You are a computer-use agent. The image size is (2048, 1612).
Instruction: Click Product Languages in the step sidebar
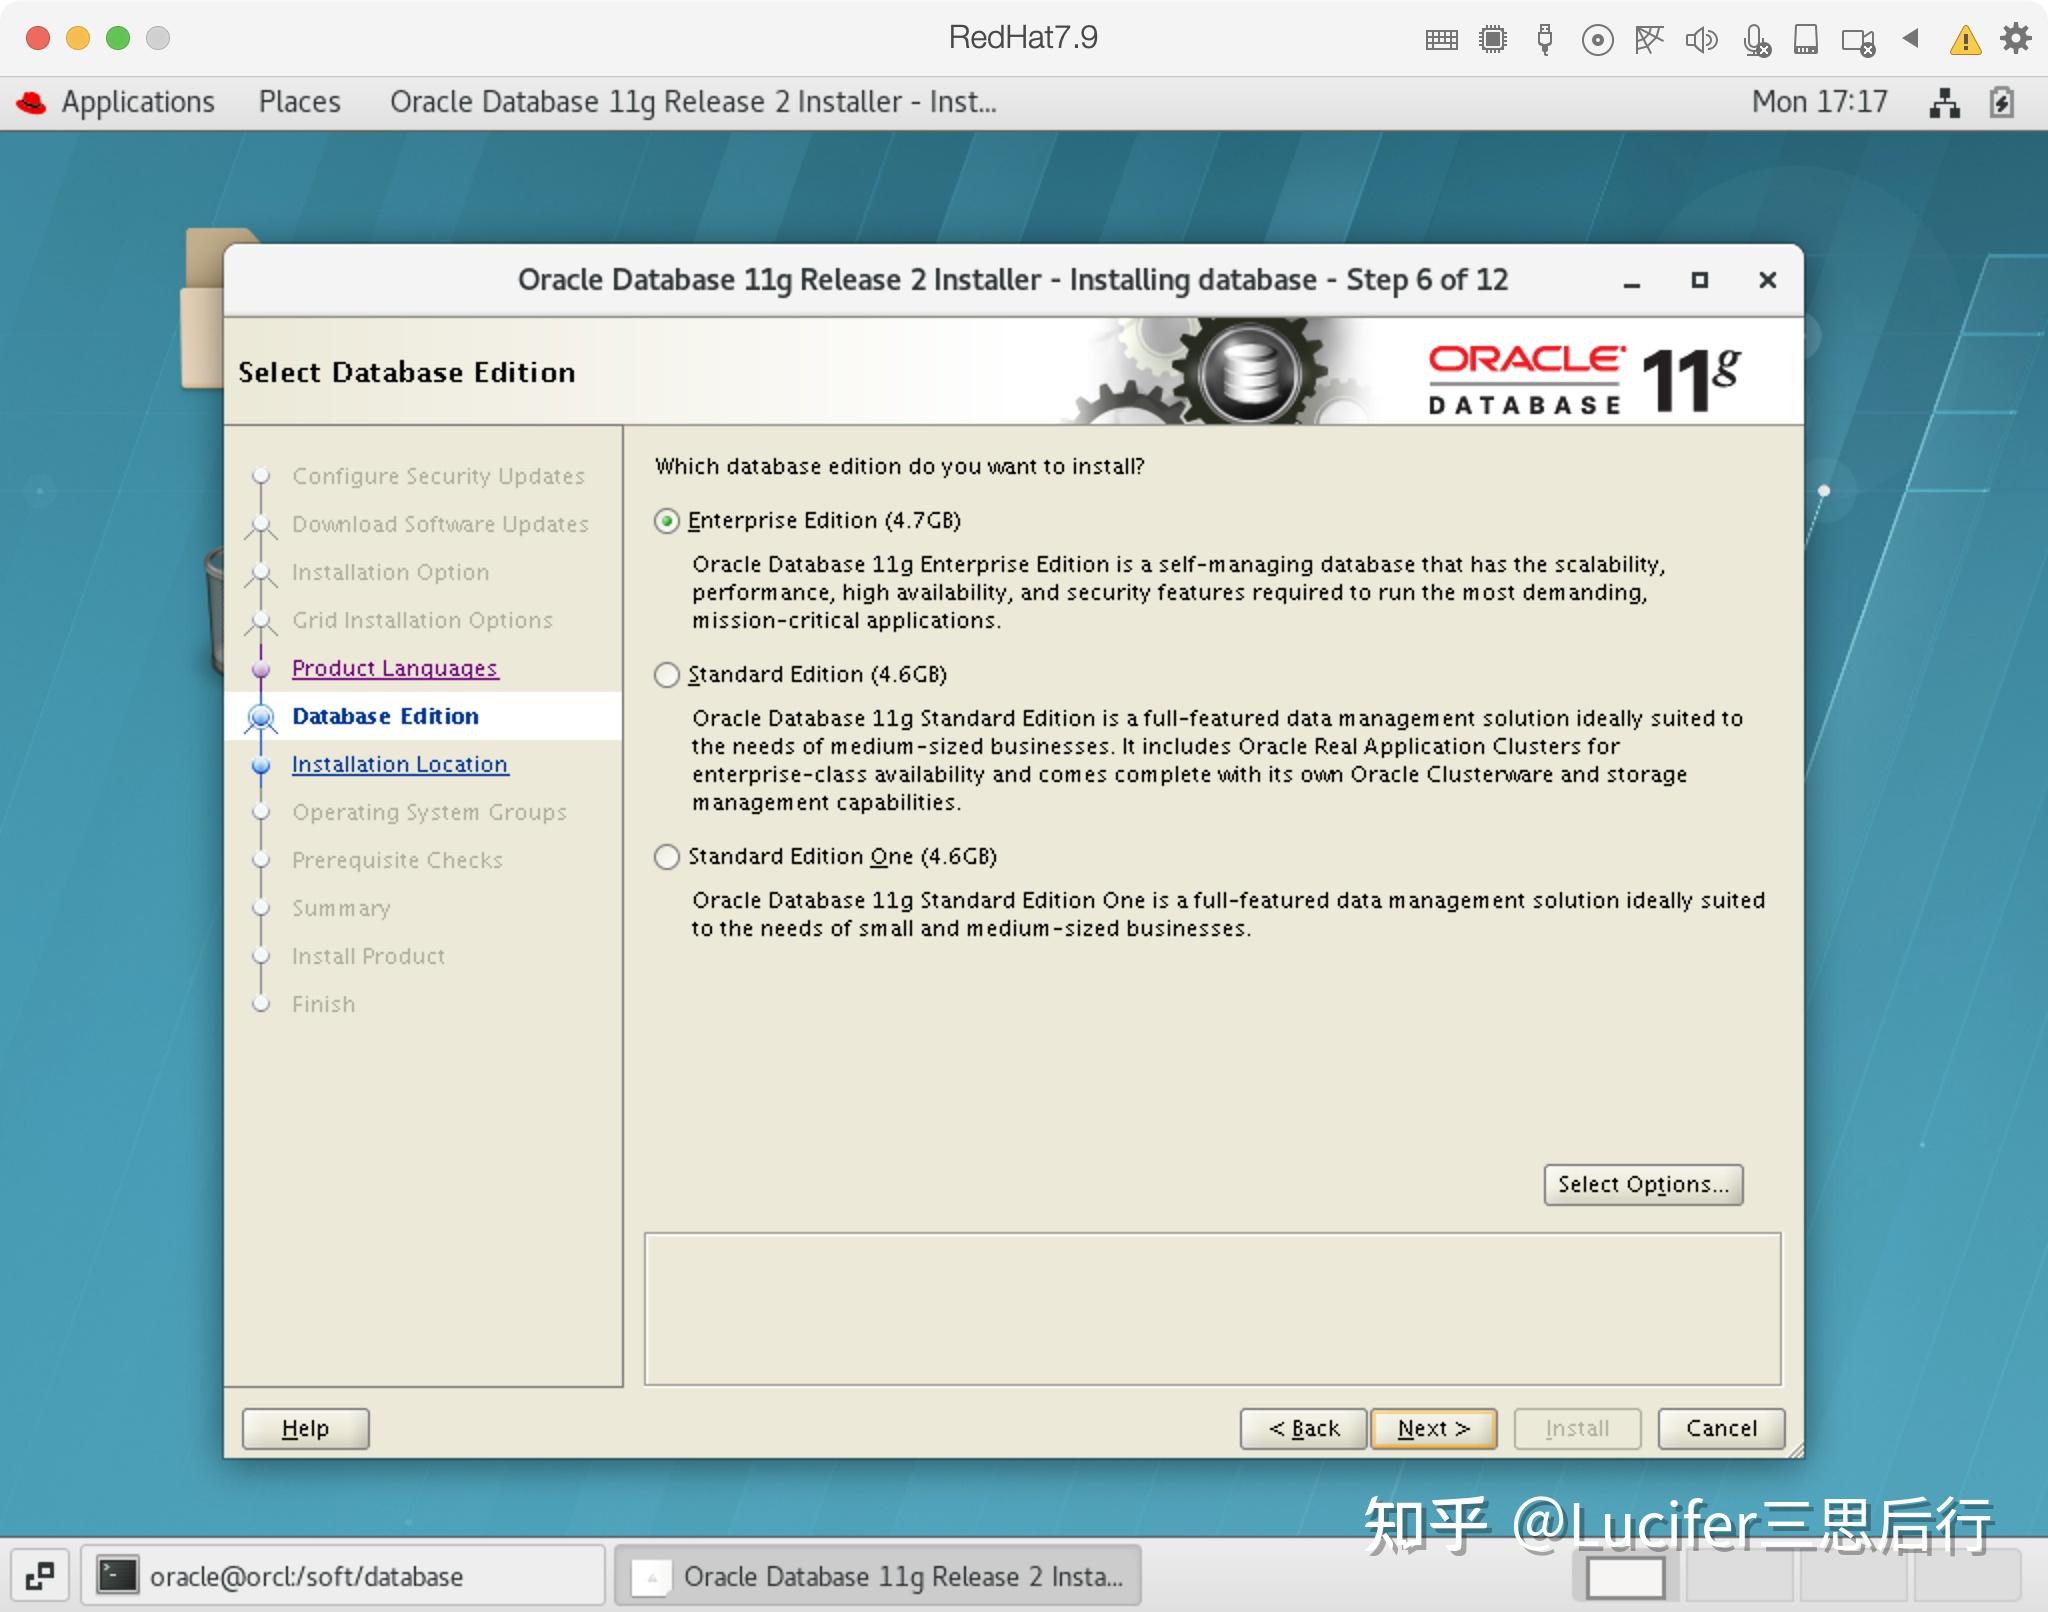point(395,668)
